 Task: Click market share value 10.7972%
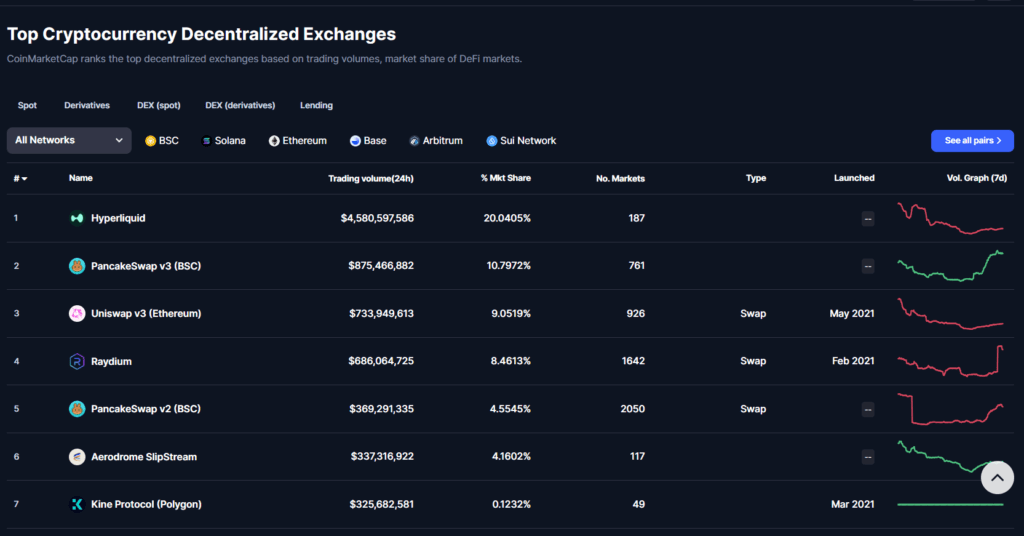click(509, 266)
